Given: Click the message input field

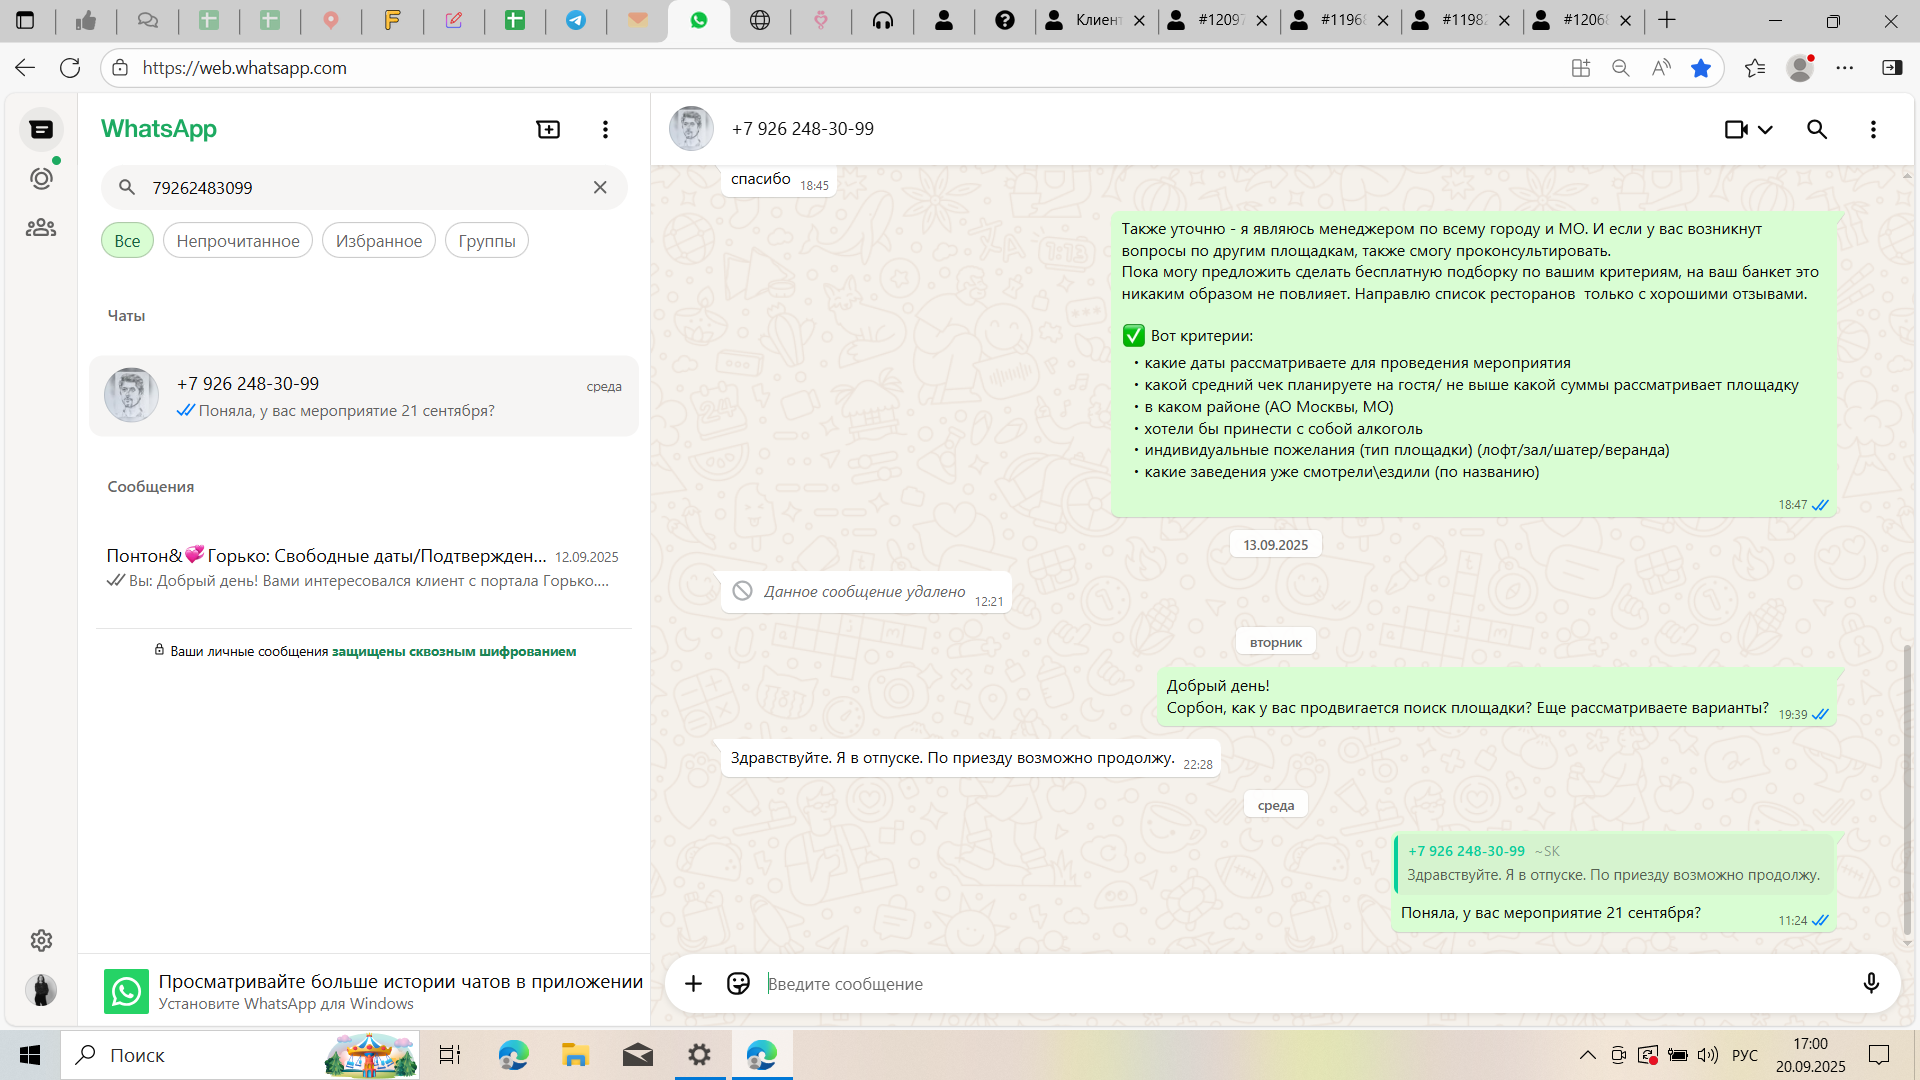Looking at the screenshot, I should point(1300,984).
